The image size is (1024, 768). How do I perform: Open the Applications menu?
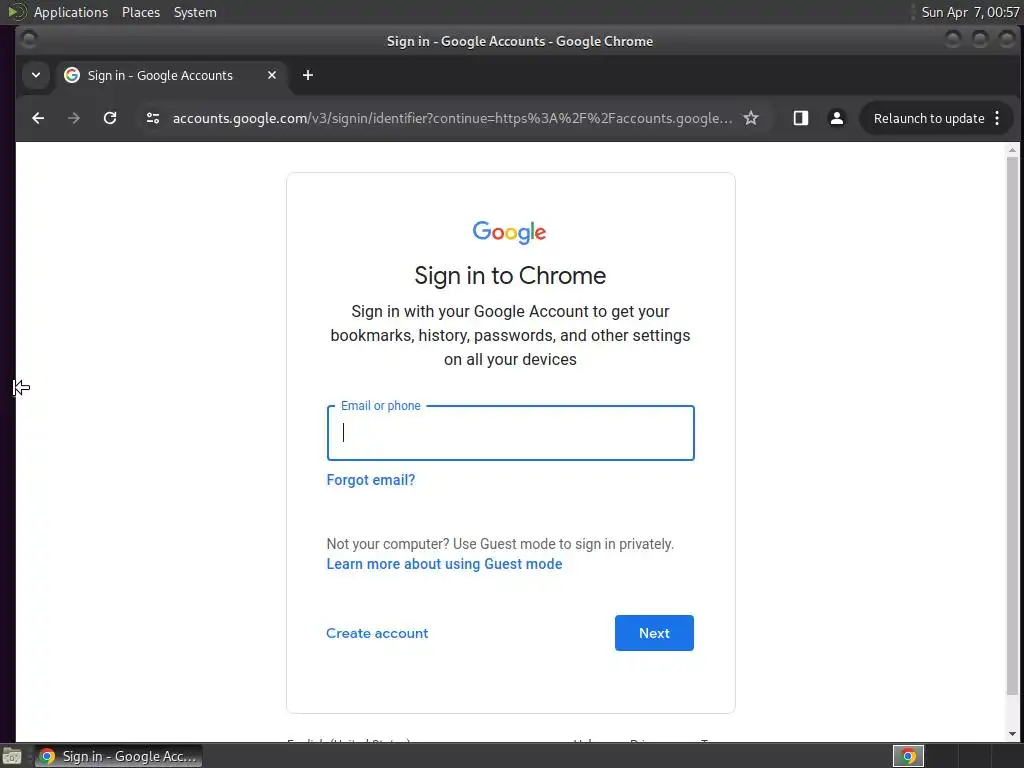pyautogui.click(x=71, y=12)
